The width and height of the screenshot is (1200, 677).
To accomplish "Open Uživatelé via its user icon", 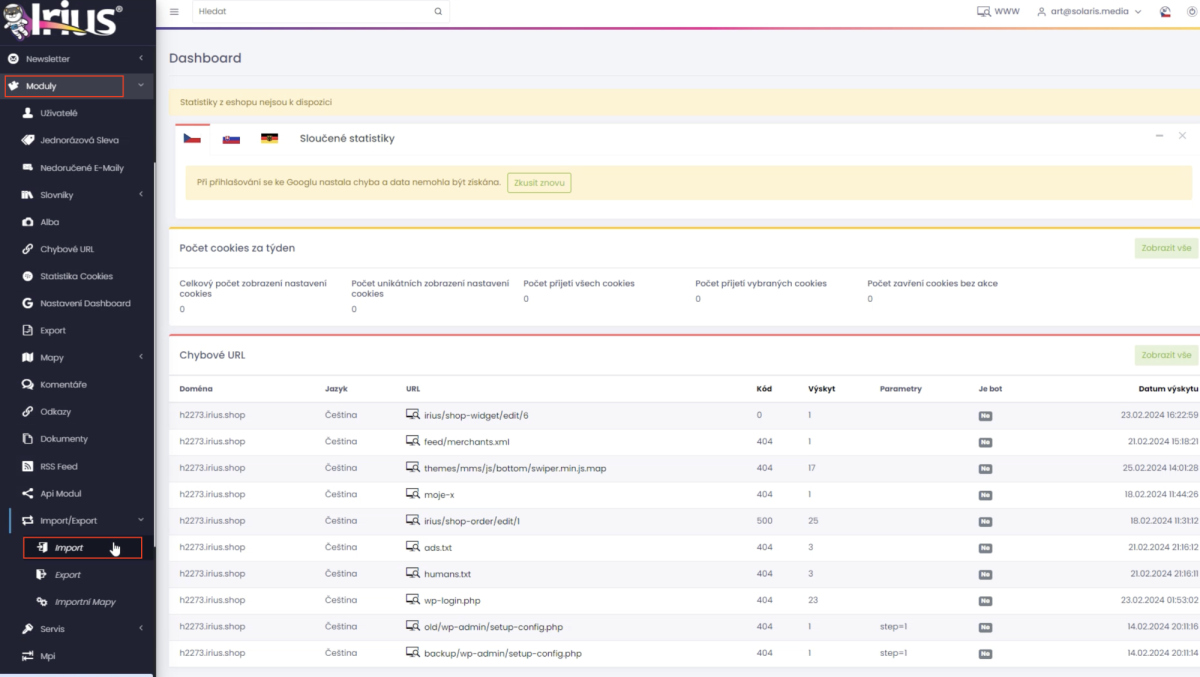I will point(28,113).
